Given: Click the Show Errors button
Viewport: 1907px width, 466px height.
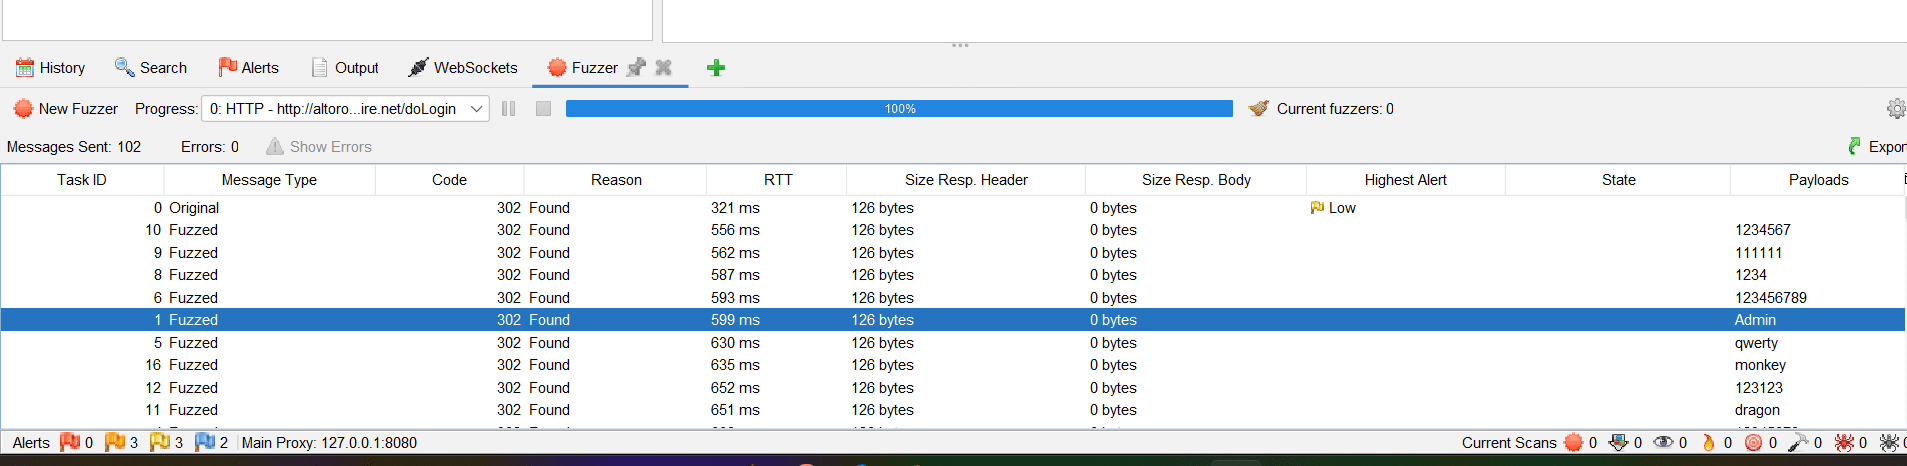Looking at the screenshot, I should point(319,147).
